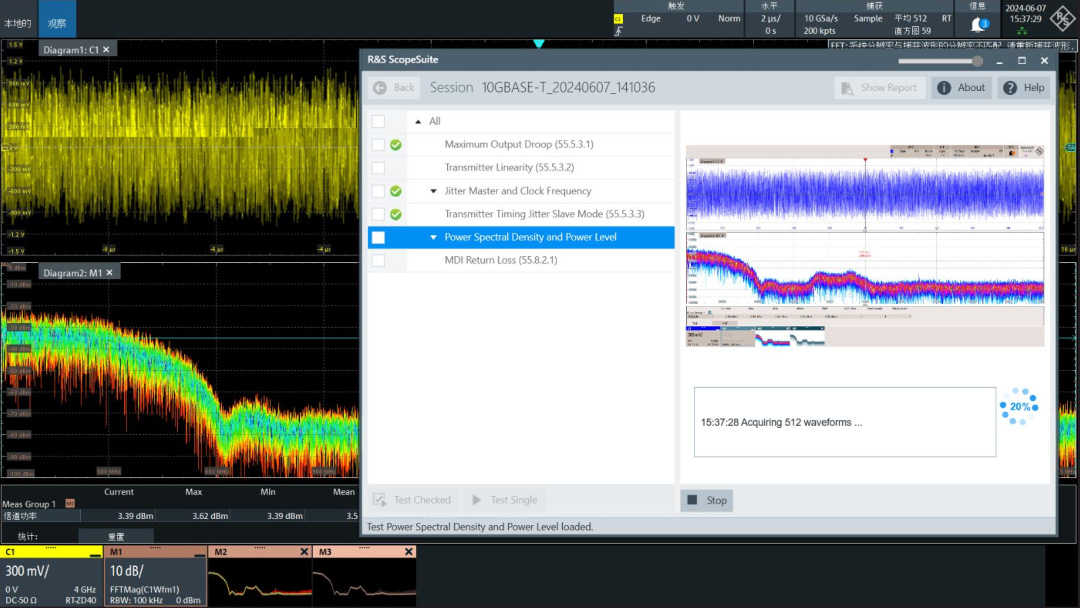Toggle the All tests checkbox
This screenshot has width=1080, height=608.
[378, 121]
